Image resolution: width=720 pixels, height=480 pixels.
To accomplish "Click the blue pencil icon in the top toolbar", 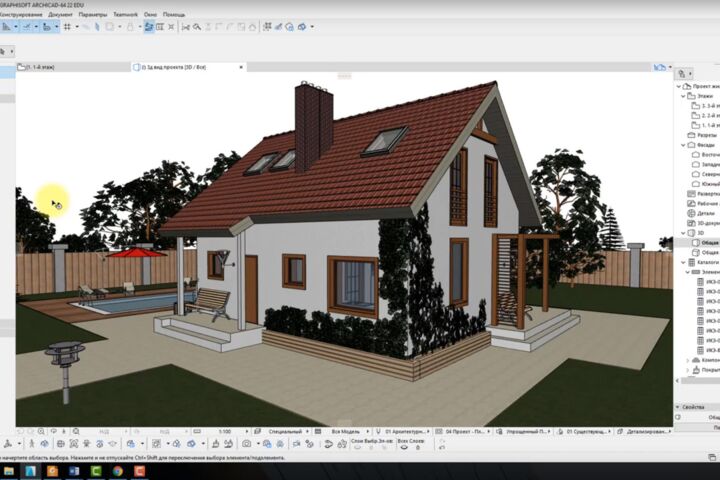I will coord(278,27).
